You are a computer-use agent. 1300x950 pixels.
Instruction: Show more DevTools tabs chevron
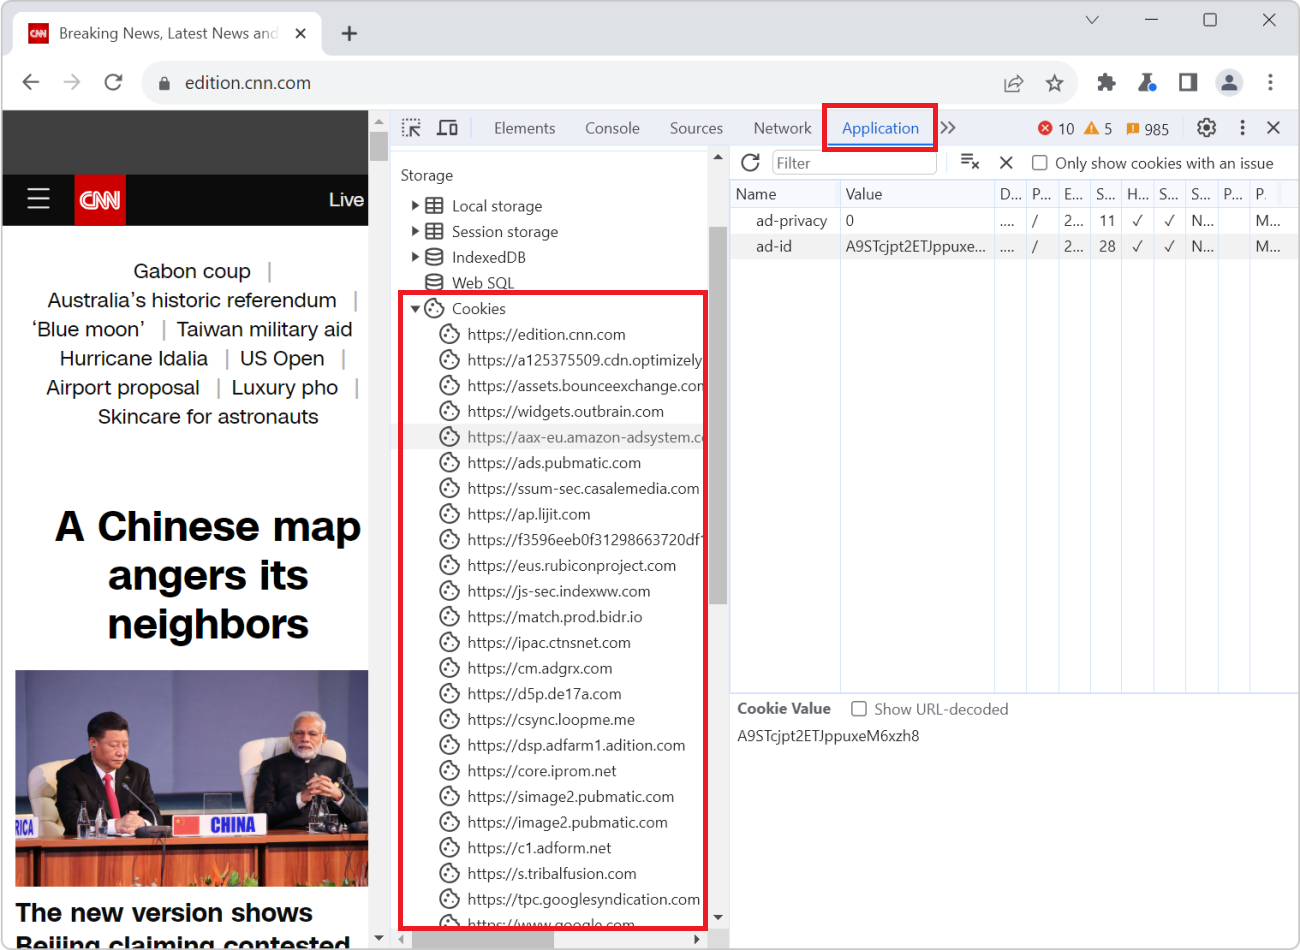pos(948,128)
